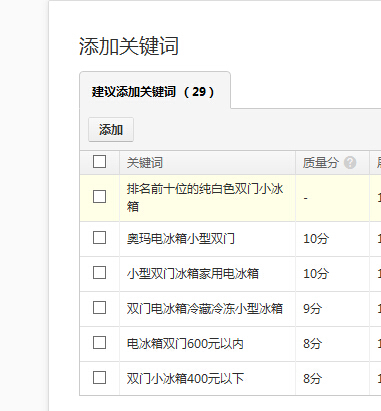Screen dimensions: 381x411
Task: Toggle the select-all checkbox in table header
Action: [99, 162]
